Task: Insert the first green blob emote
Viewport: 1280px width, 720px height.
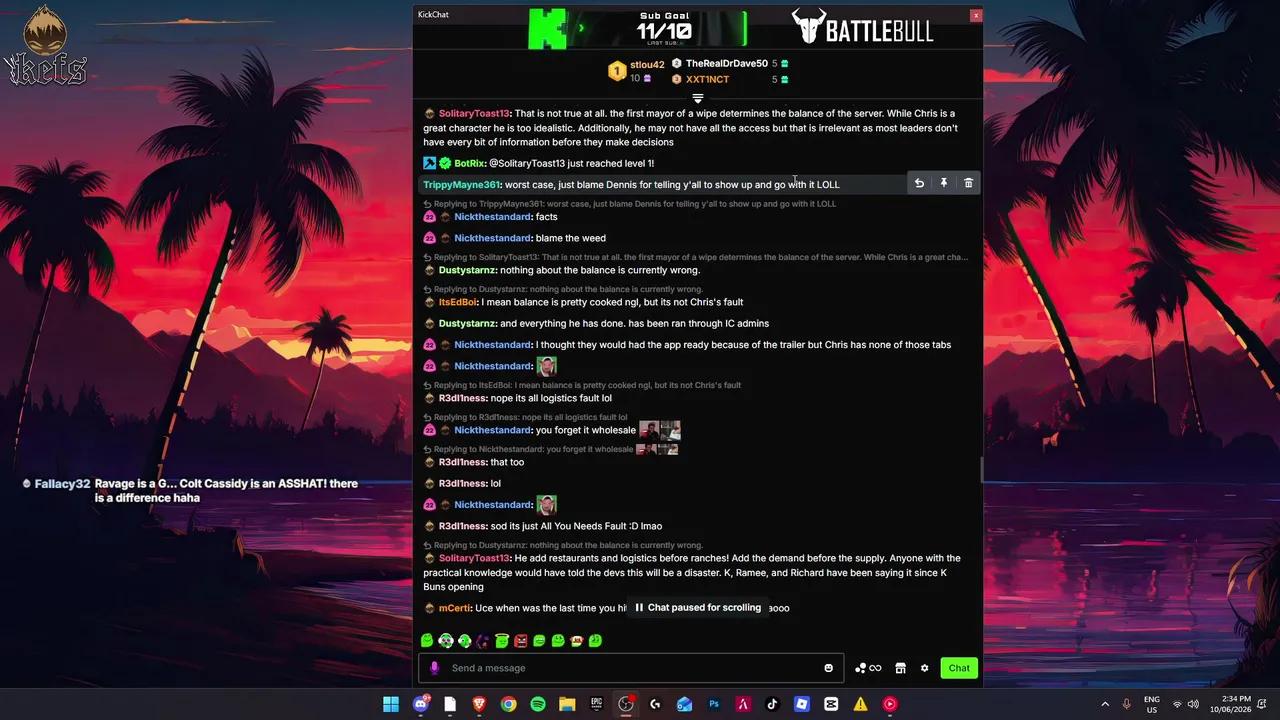Action: click(427, 641)
